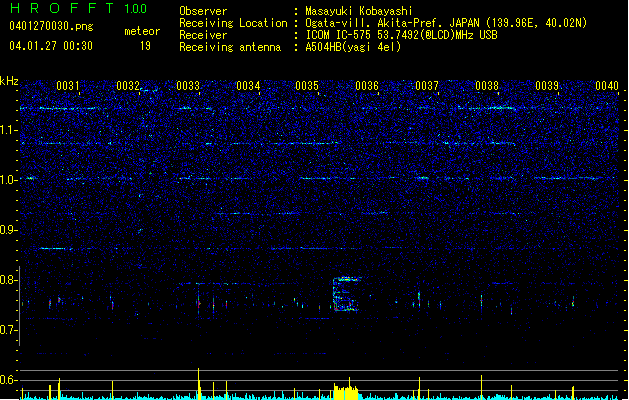Click the ICOM IC-575 receiver value
629x400 pixels.
(x=401, y=35)
